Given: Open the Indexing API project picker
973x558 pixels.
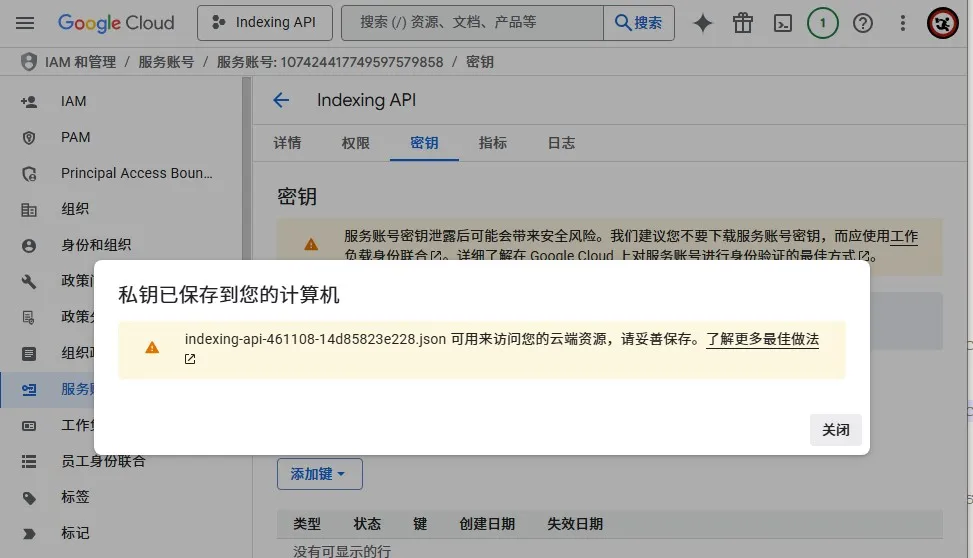Looking at the screenshot, I should 265,23.
